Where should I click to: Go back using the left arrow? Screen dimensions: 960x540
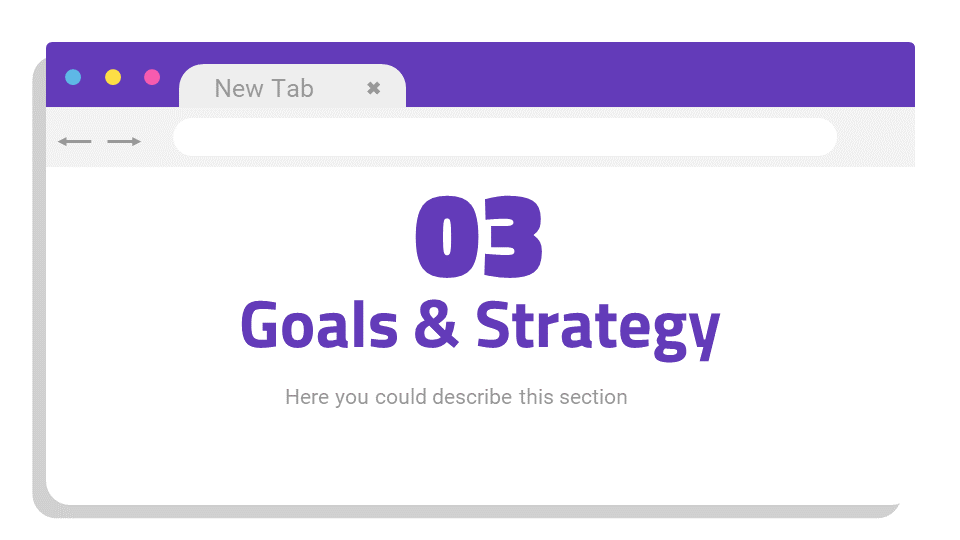(x=75, y=142)
